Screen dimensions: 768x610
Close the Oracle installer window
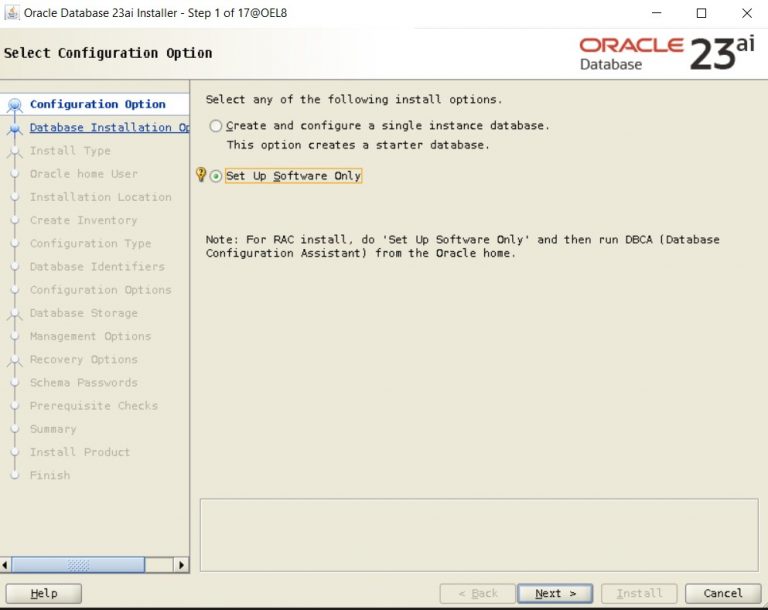tap(746, 13)
